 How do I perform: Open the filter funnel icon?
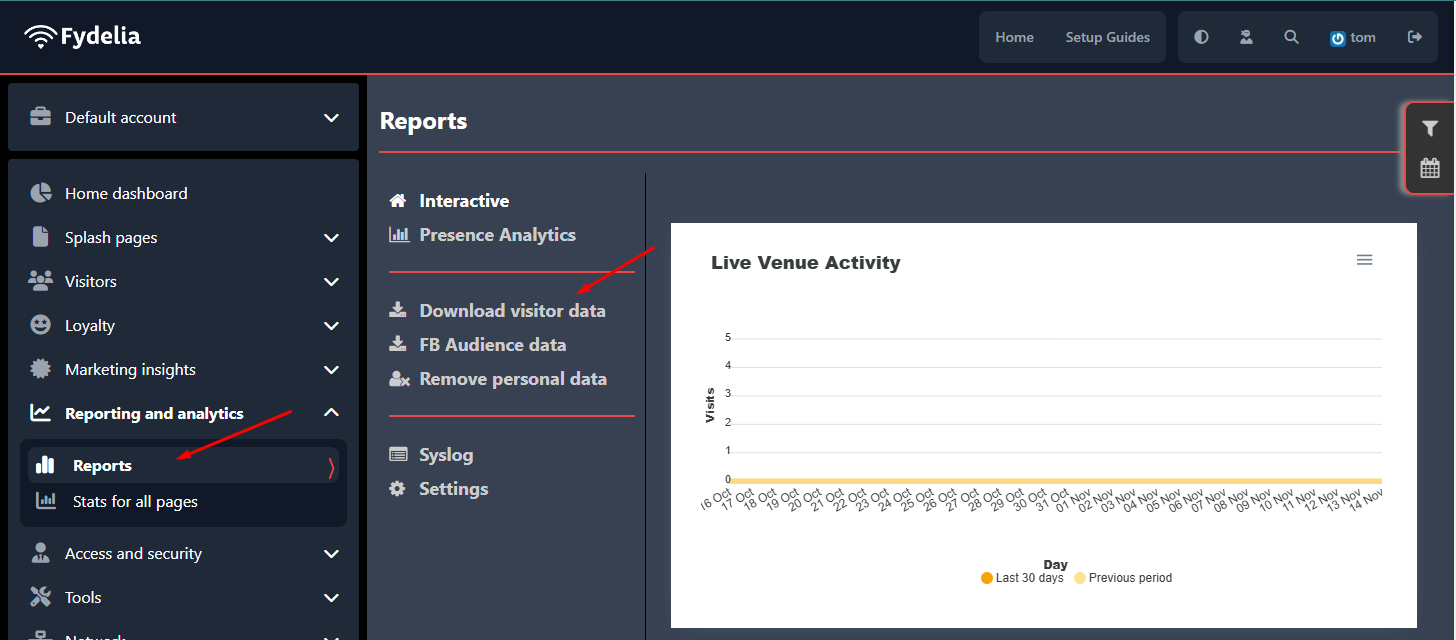click(x=1430, y=129)
